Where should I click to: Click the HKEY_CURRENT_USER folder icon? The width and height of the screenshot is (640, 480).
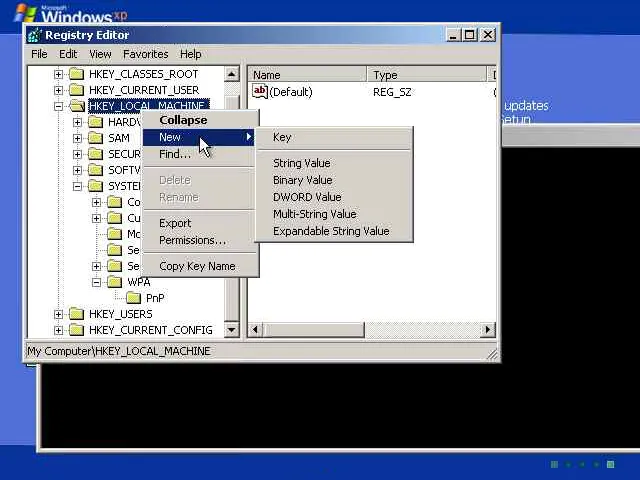pos(76,90)
